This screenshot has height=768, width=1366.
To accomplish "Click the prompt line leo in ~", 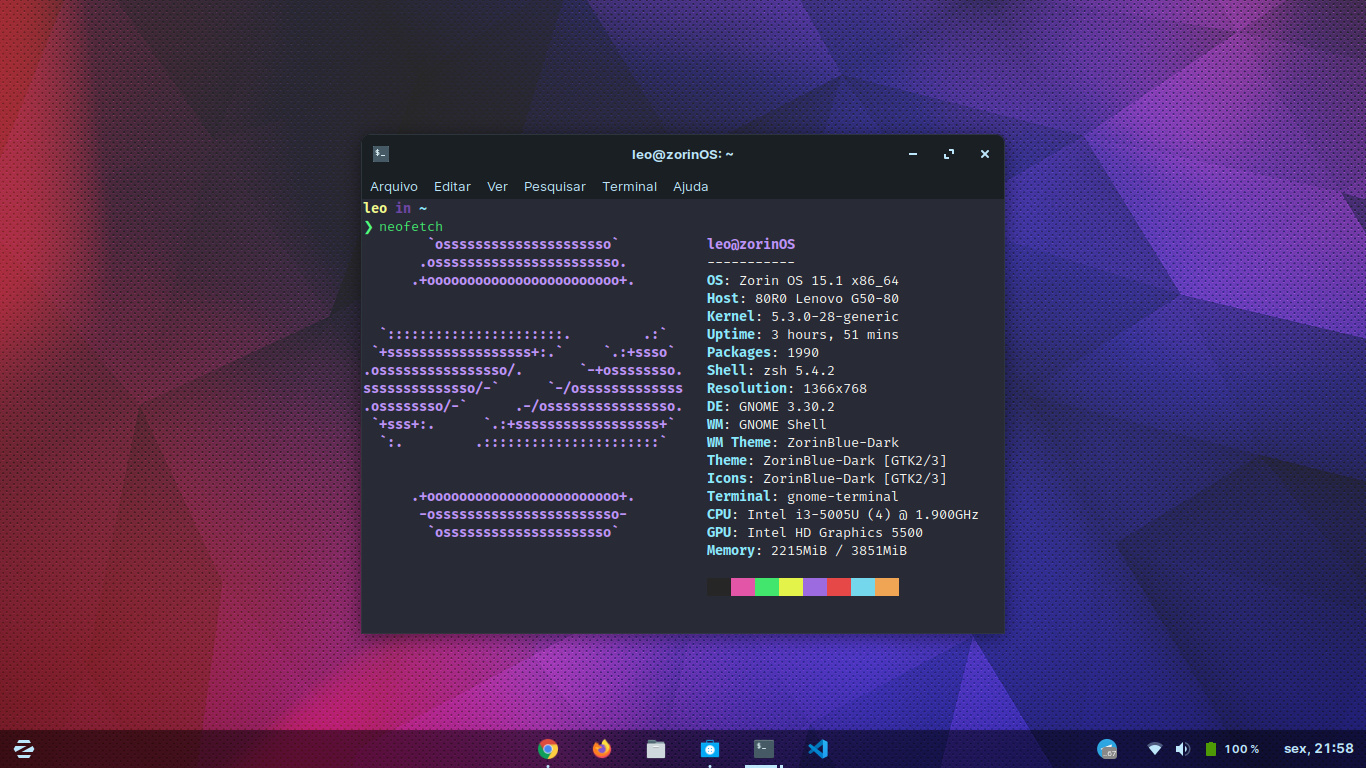I will [395, 209].
